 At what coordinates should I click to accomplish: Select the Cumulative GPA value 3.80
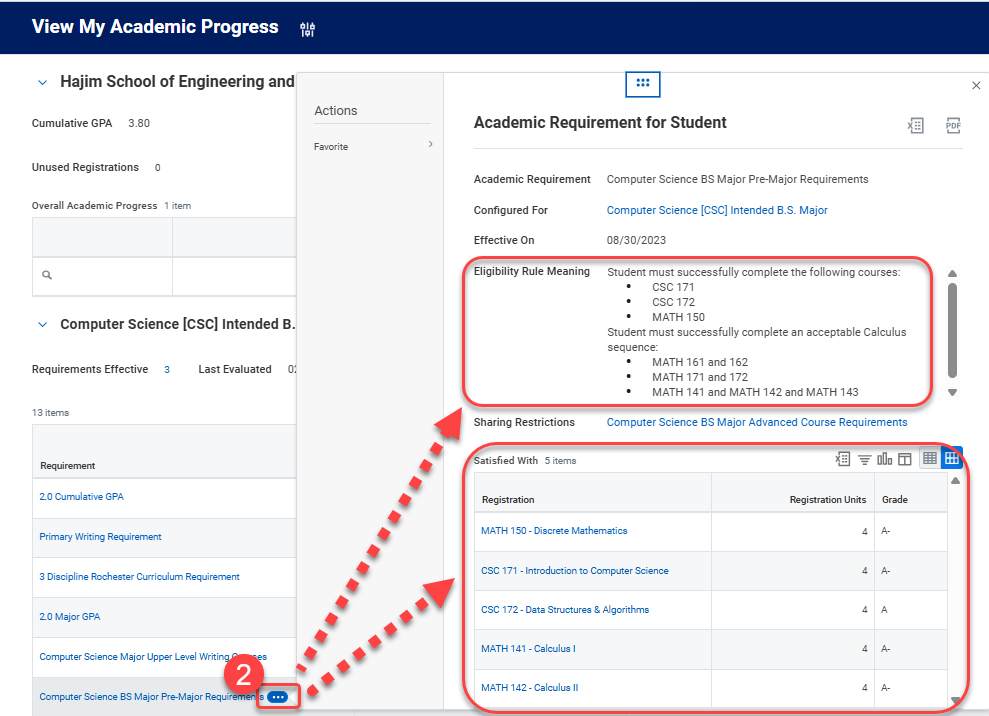[x=139, y=123]
